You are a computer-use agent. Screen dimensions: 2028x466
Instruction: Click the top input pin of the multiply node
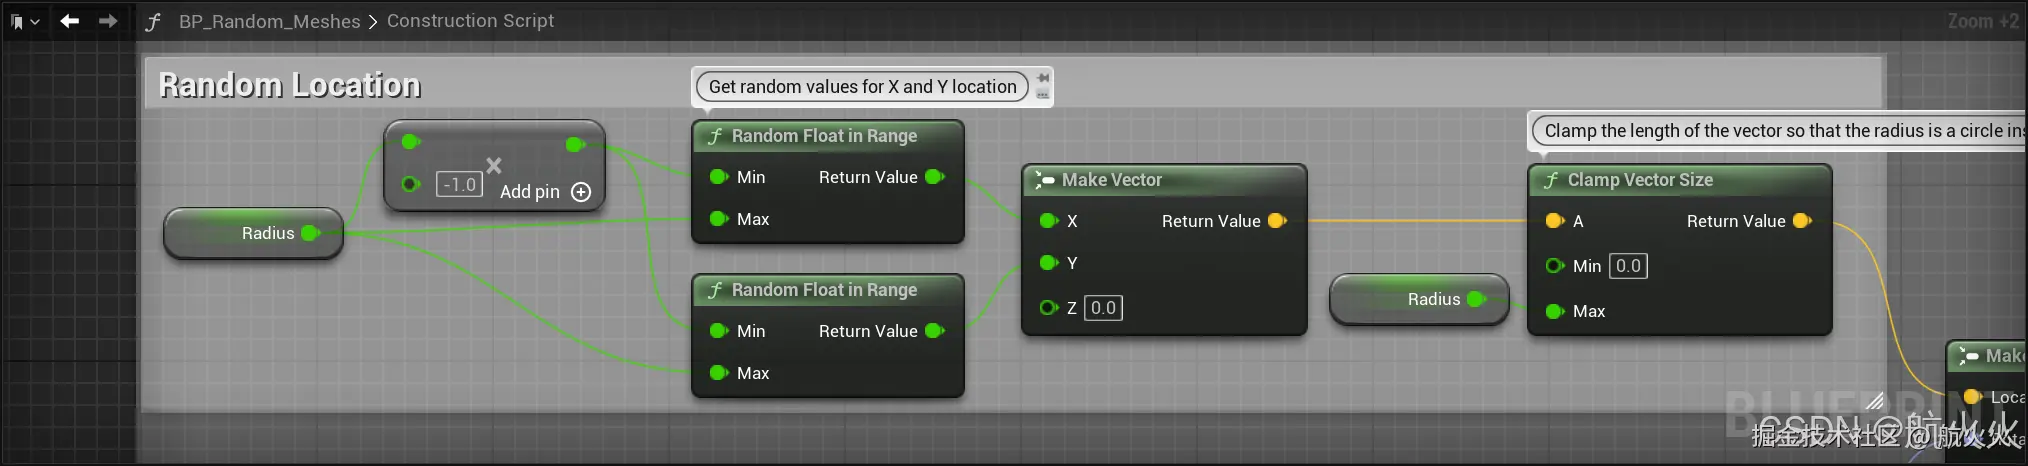[x=411, y=142]
